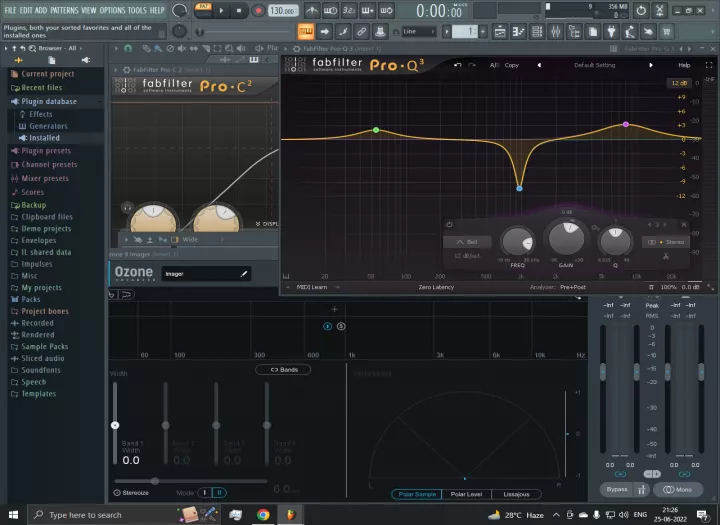Open the shopping cart content library icon

pyautogui.click(x=666, y=32)
